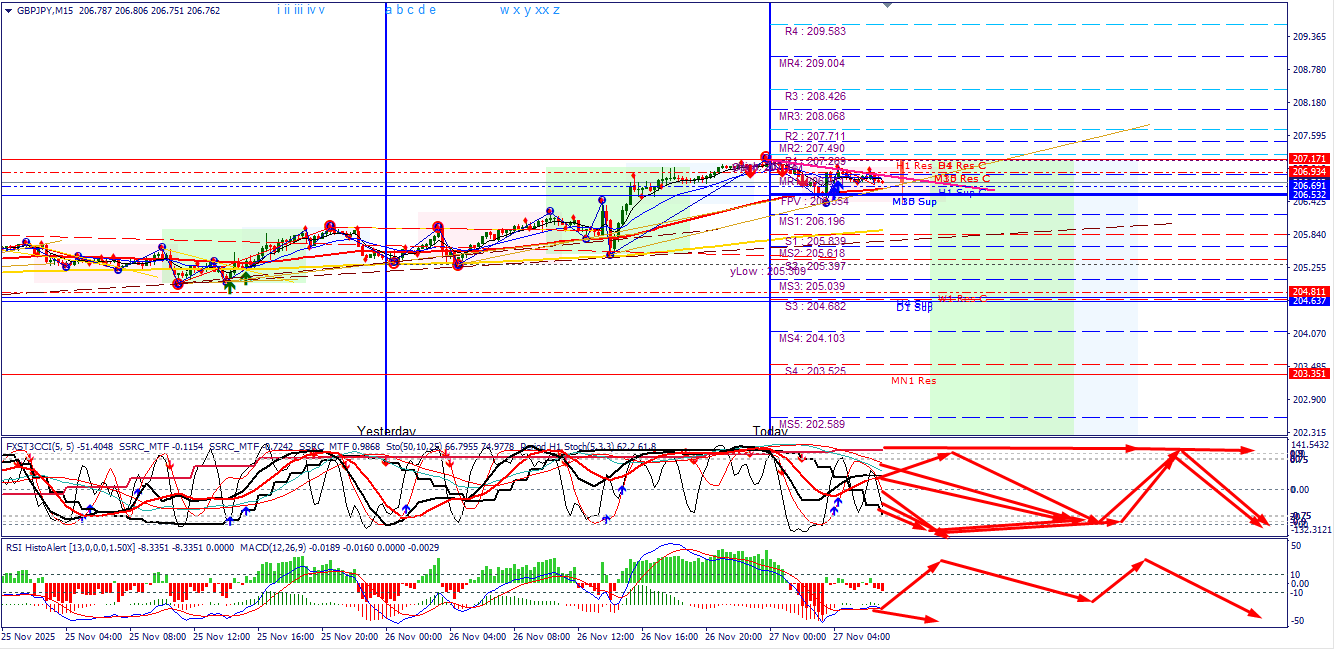Click the MN1 Res resistance label
The width and height of the screenshot is (1334, 650).
click(x=914, y=381)
